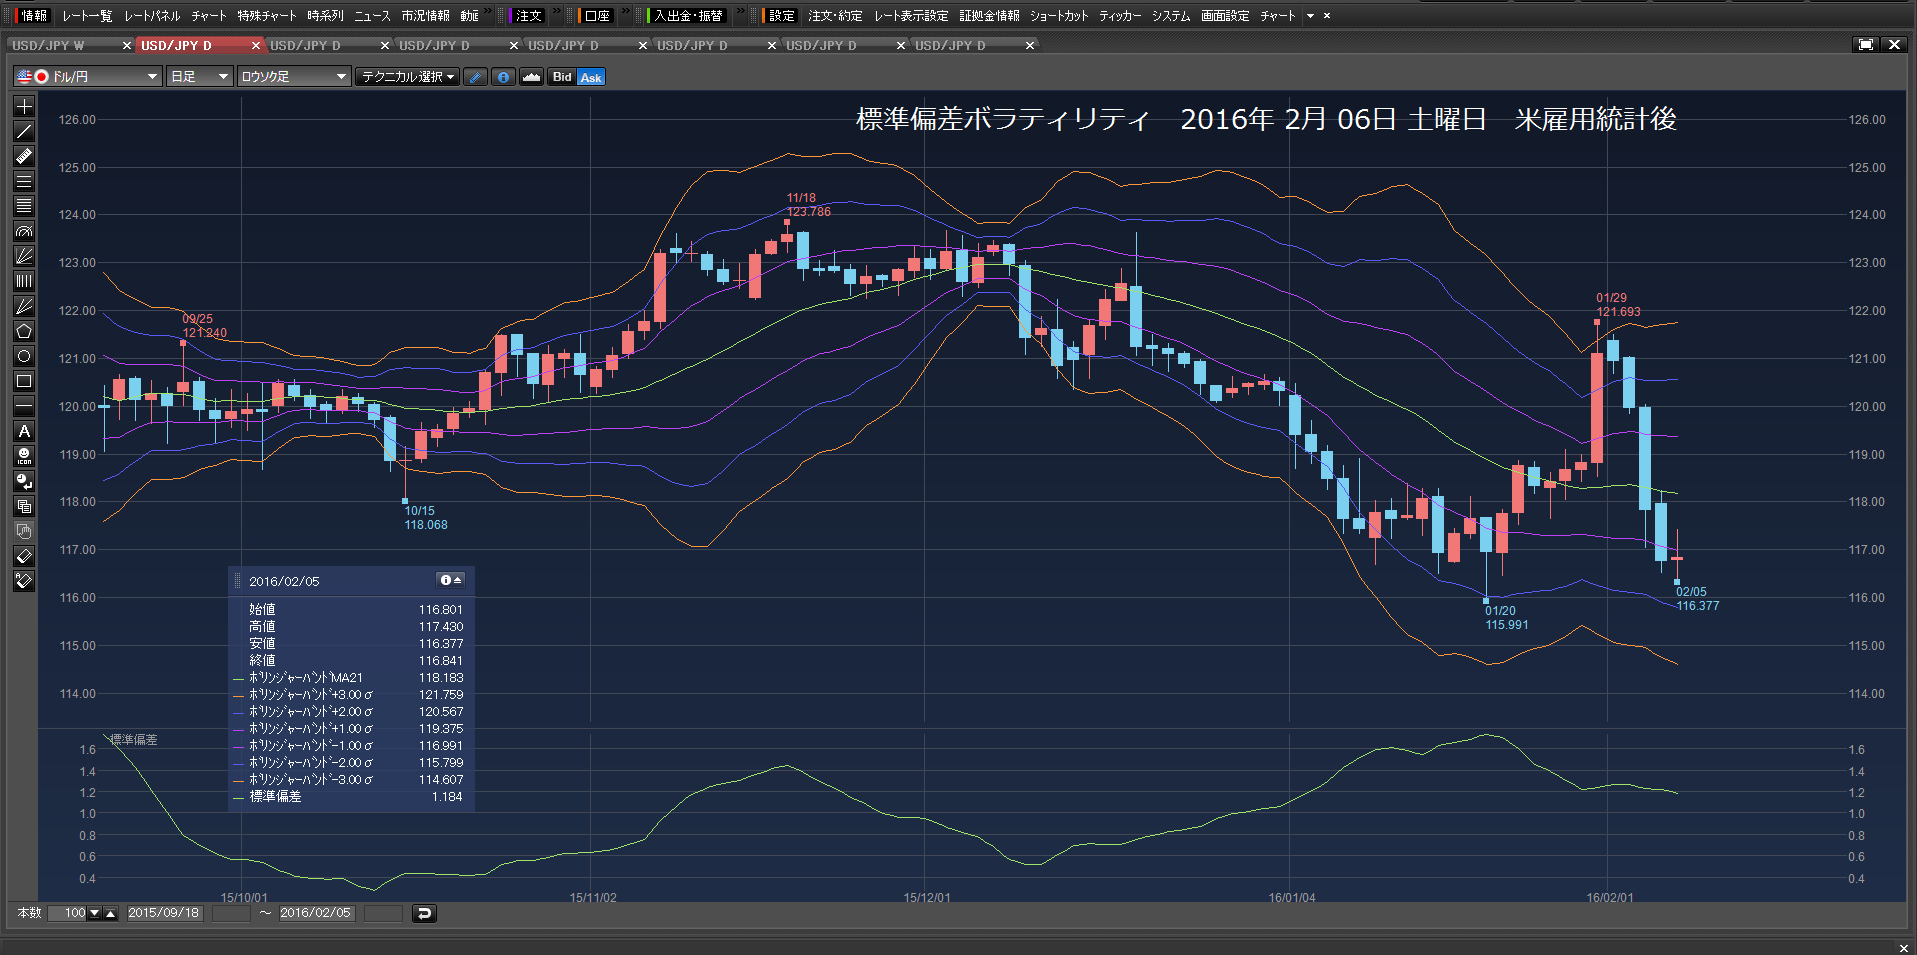
Task: Toggle the Ask price display
Action: pos(591,77)
